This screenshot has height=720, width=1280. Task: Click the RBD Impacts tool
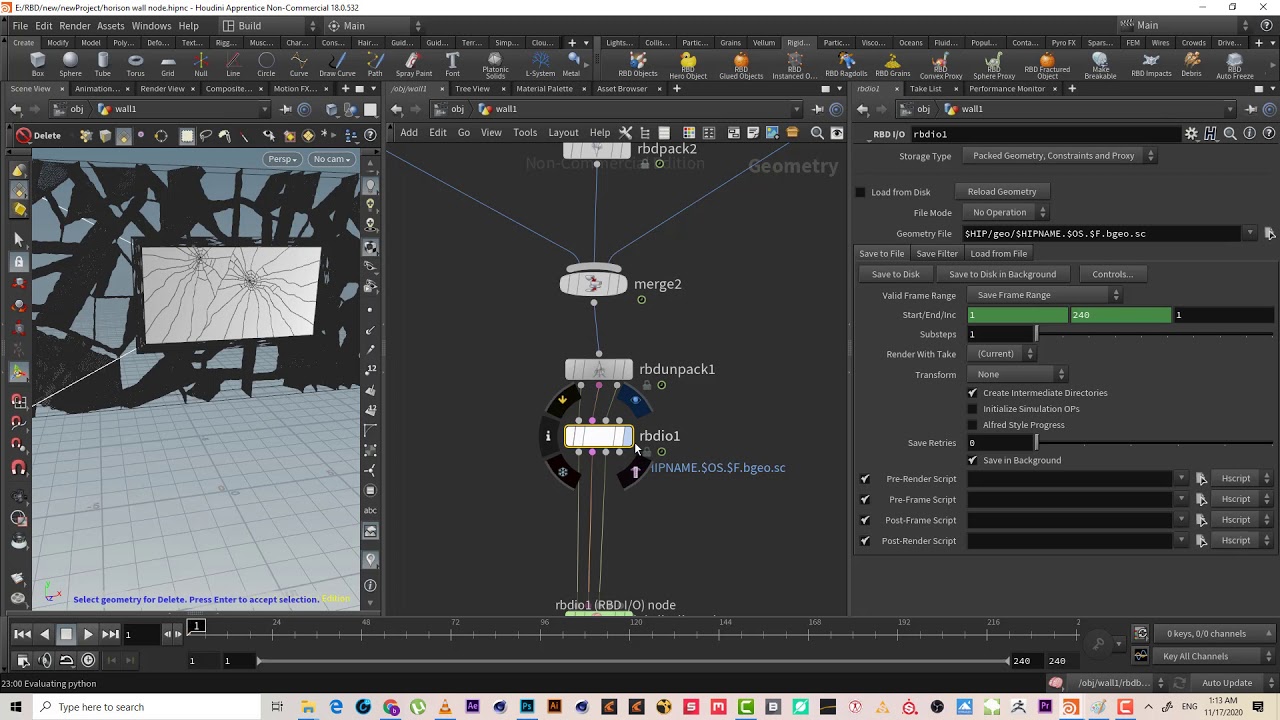pyautogui.click(x=1151, y=65)
